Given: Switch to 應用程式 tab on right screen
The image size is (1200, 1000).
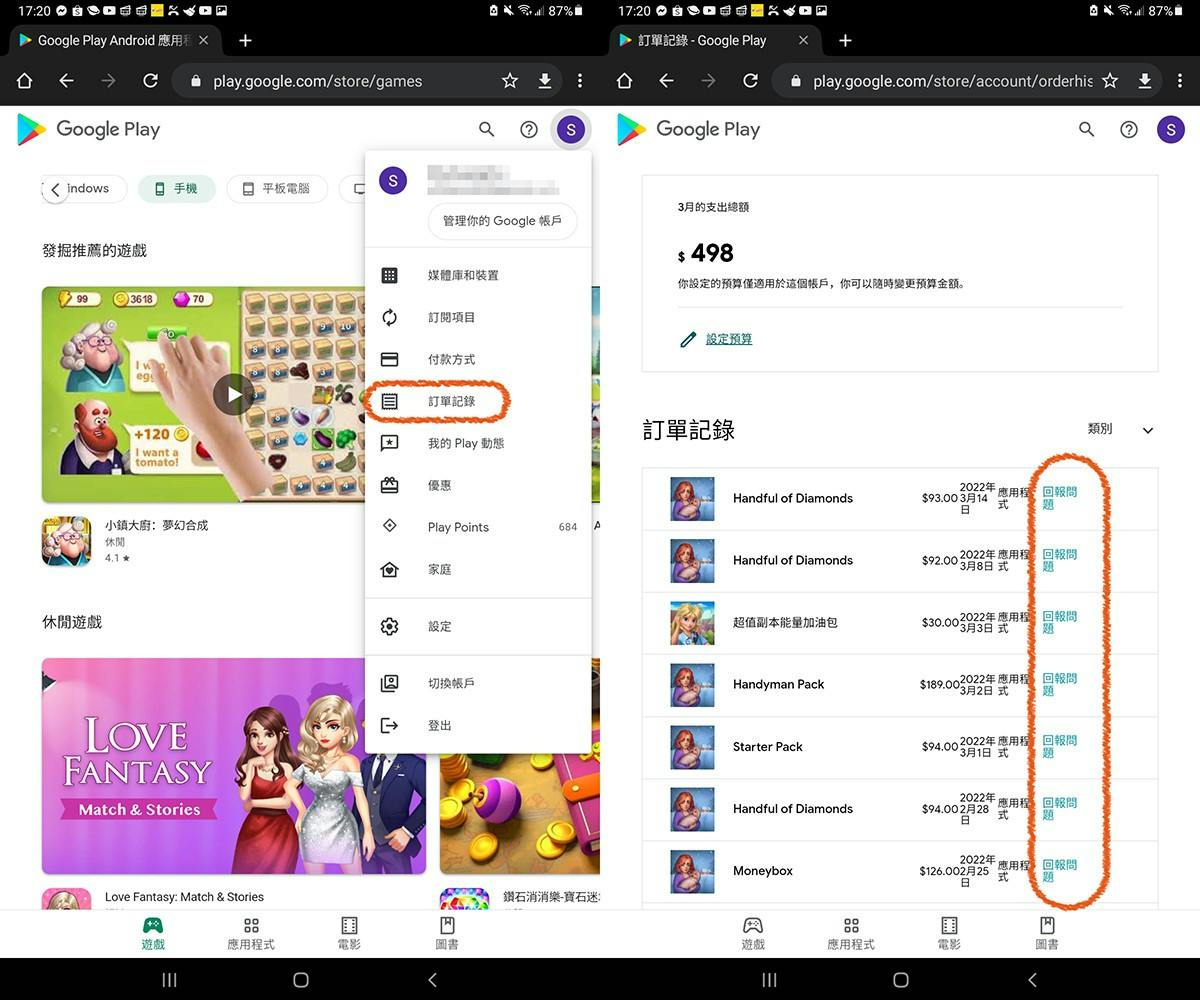Looking at the screenshot, I should click(x=851, y=933).
